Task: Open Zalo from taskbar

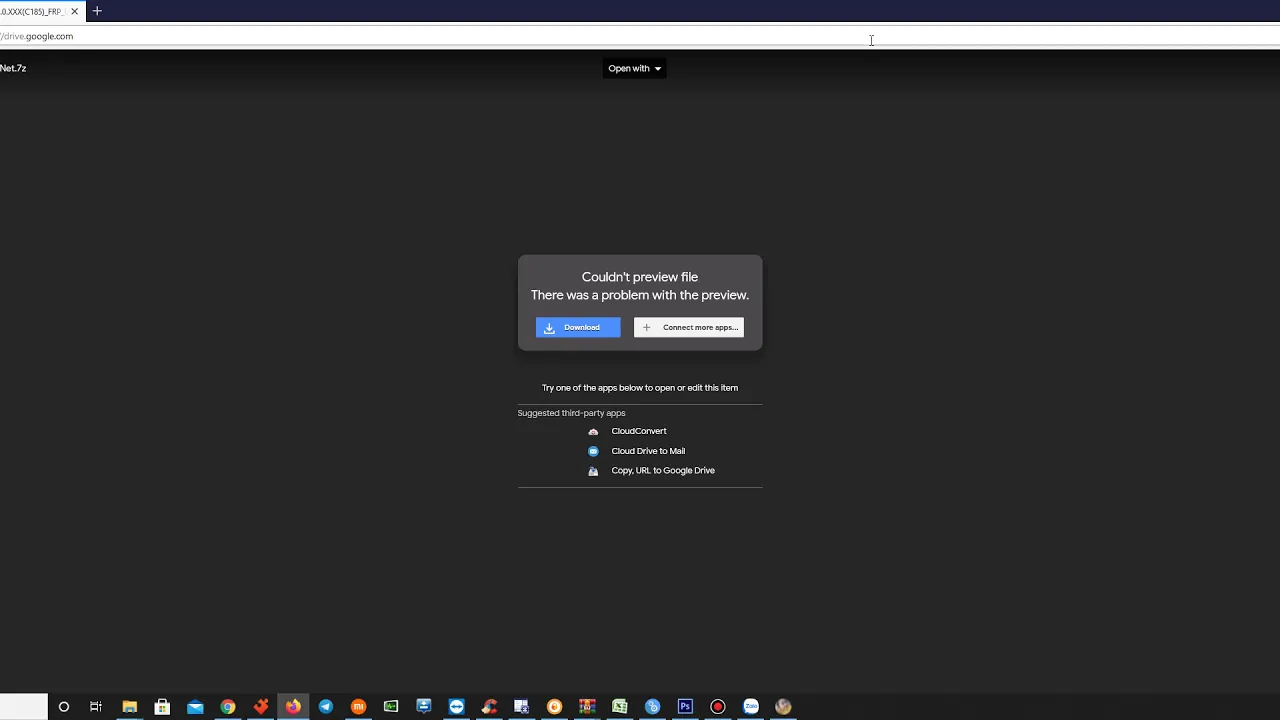Action: tap(751, 707)
